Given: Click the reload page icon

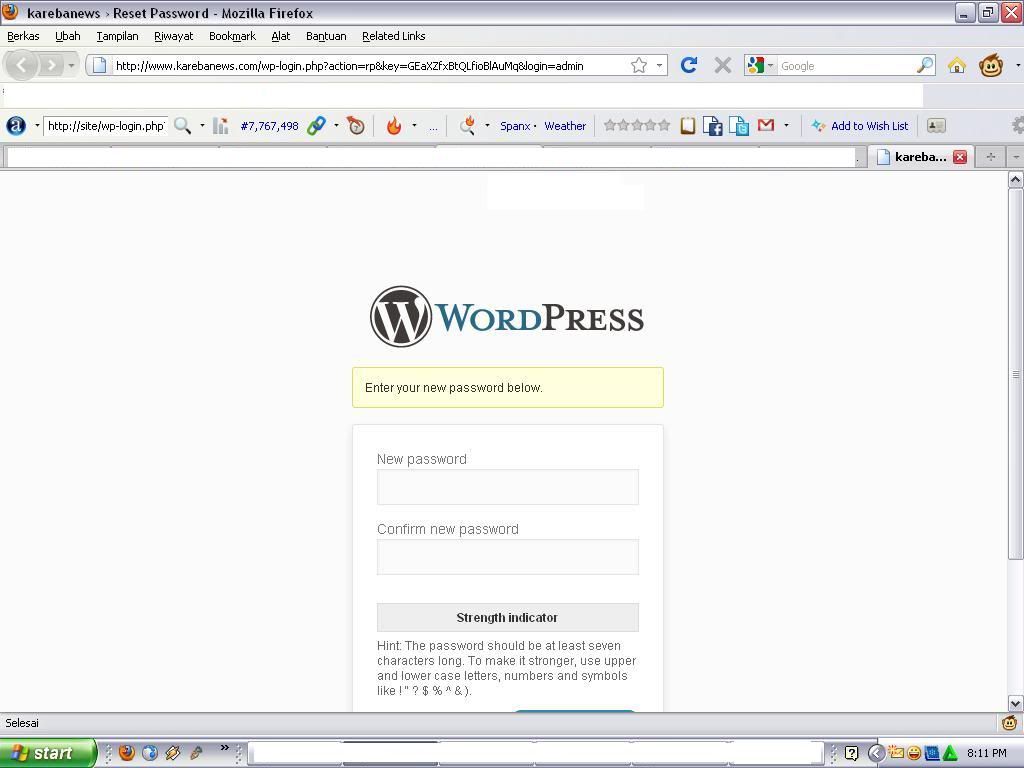Looking at the screenshot, I should [x=688, y=66].
